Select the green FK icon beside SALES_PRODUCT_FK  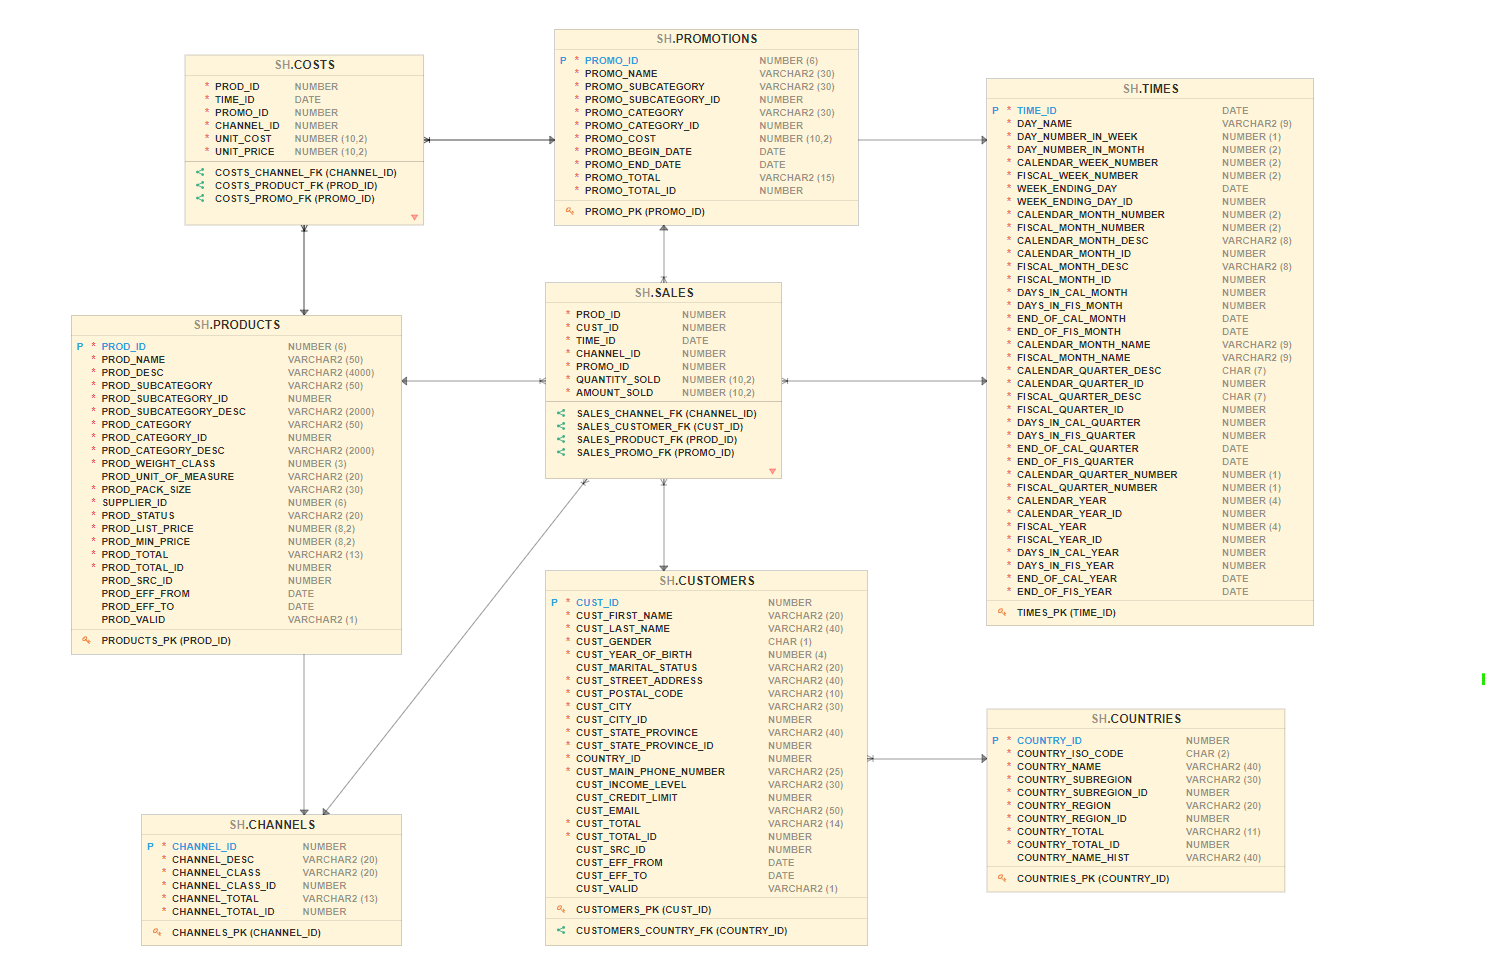pos(559,439)
